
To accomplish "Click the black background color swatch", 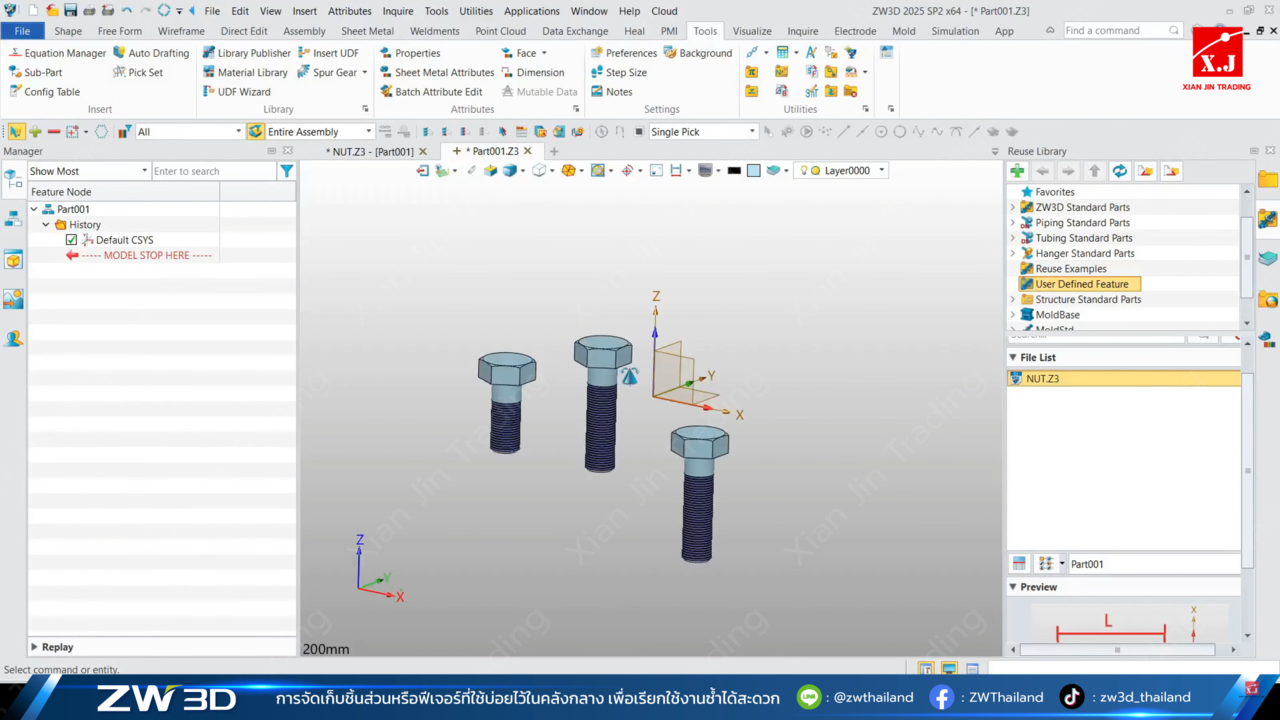I will point(734,171).
